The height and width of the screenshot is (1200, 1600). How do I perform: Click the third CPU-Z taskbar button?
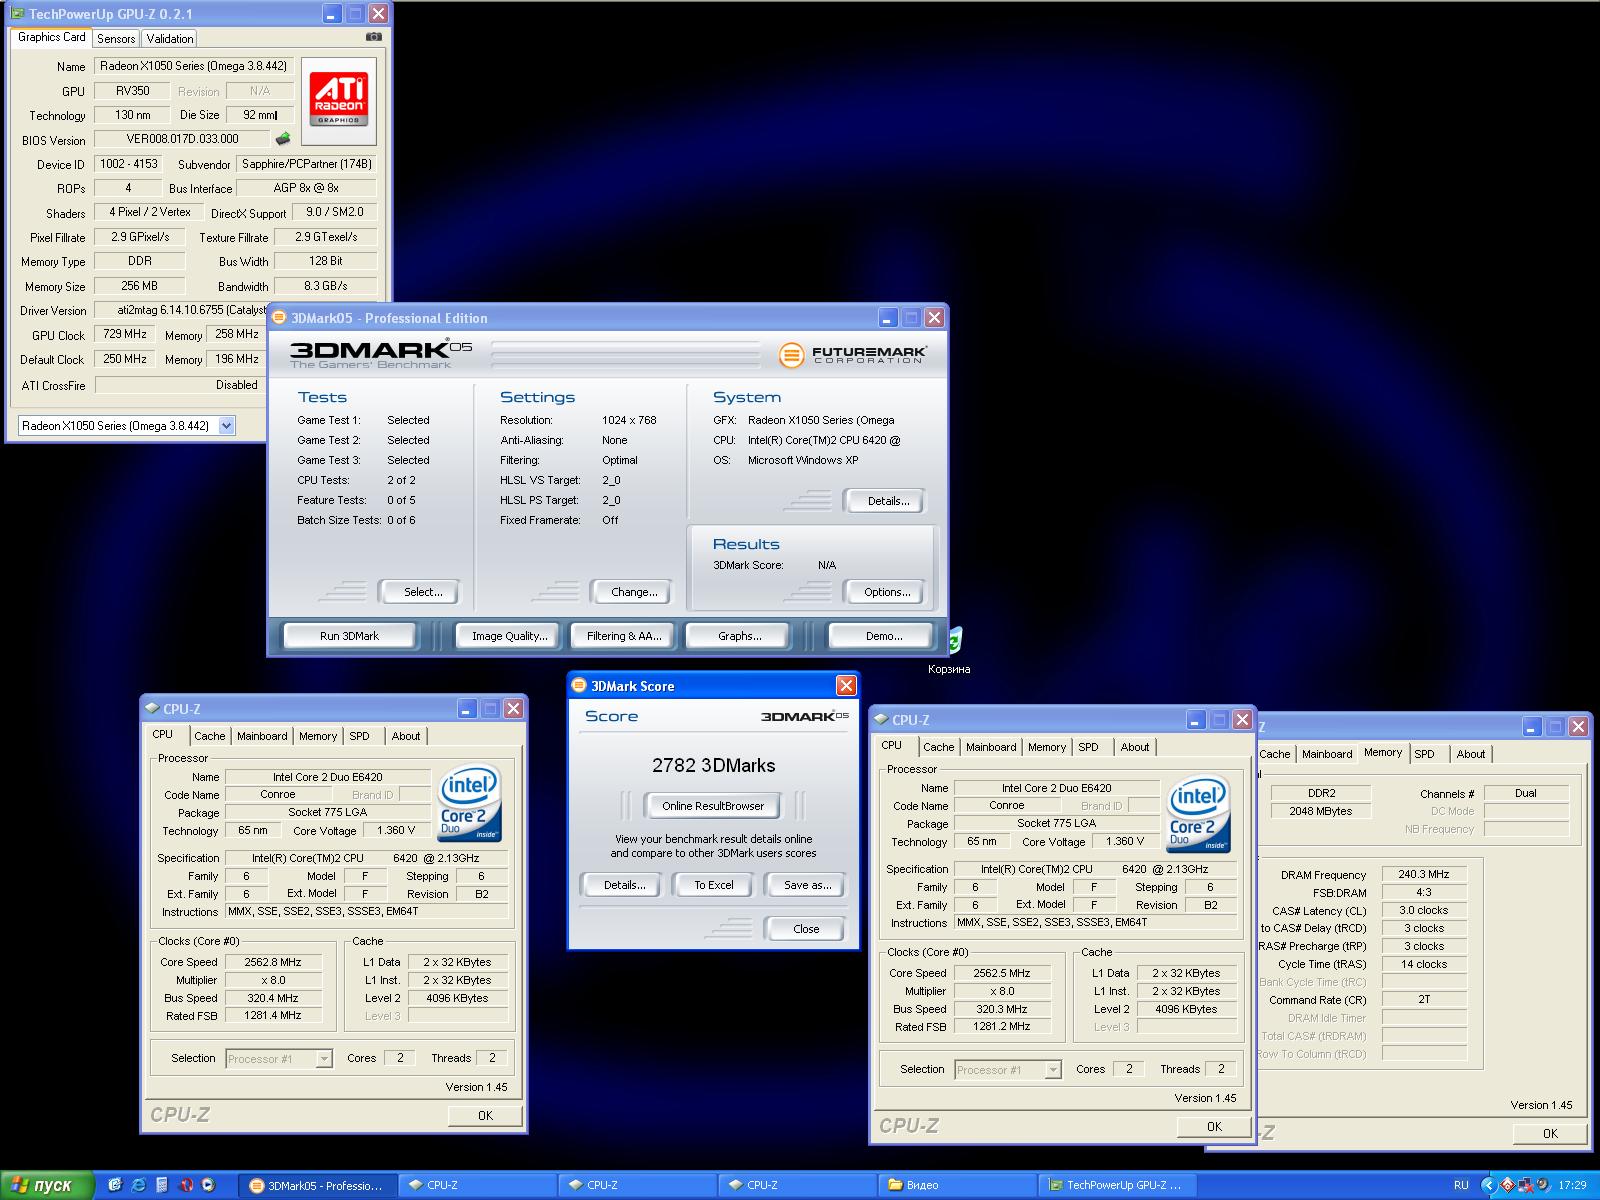coord(798,1185)
